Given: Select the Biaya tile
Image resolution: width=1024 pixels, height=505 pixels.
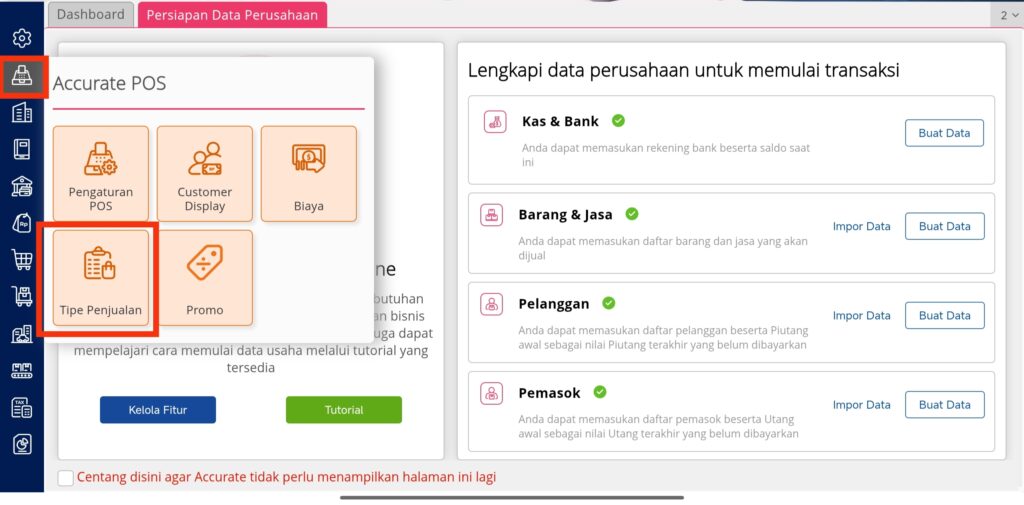Looking at the screenshot, I should pos(309,174).
